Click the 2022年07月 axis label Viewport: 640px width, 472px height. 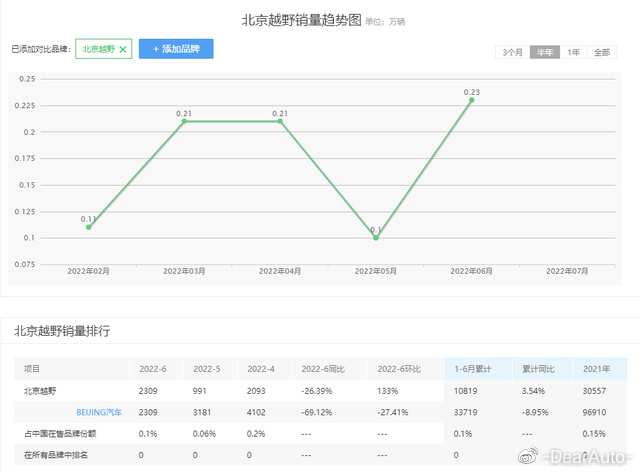567,271
